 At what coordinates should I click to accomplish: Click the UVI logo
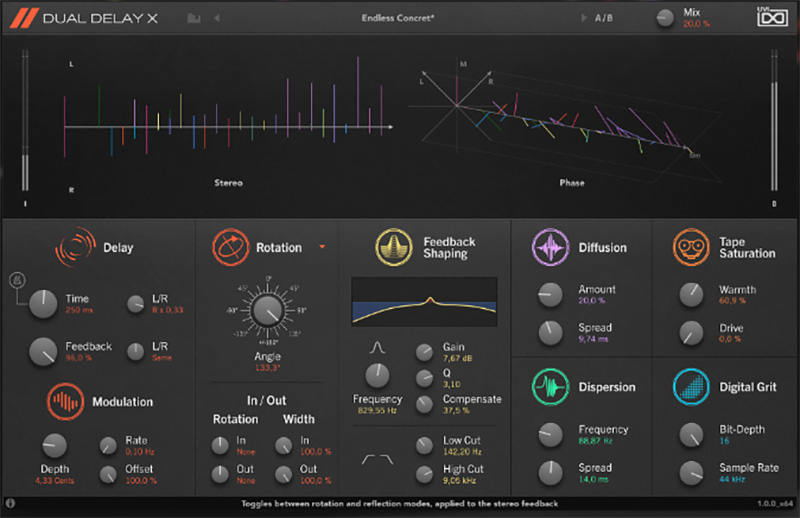coord(772,16)
